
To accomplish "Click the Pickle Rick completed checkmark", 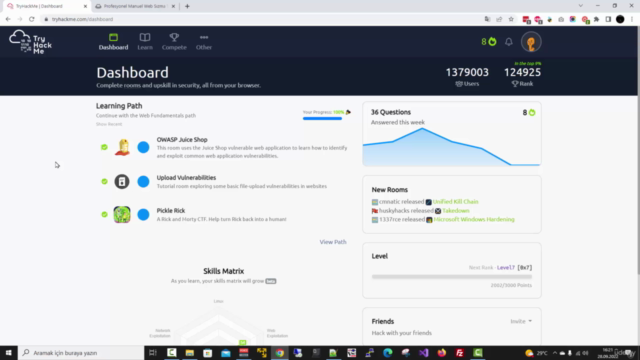I will point(104,214).
